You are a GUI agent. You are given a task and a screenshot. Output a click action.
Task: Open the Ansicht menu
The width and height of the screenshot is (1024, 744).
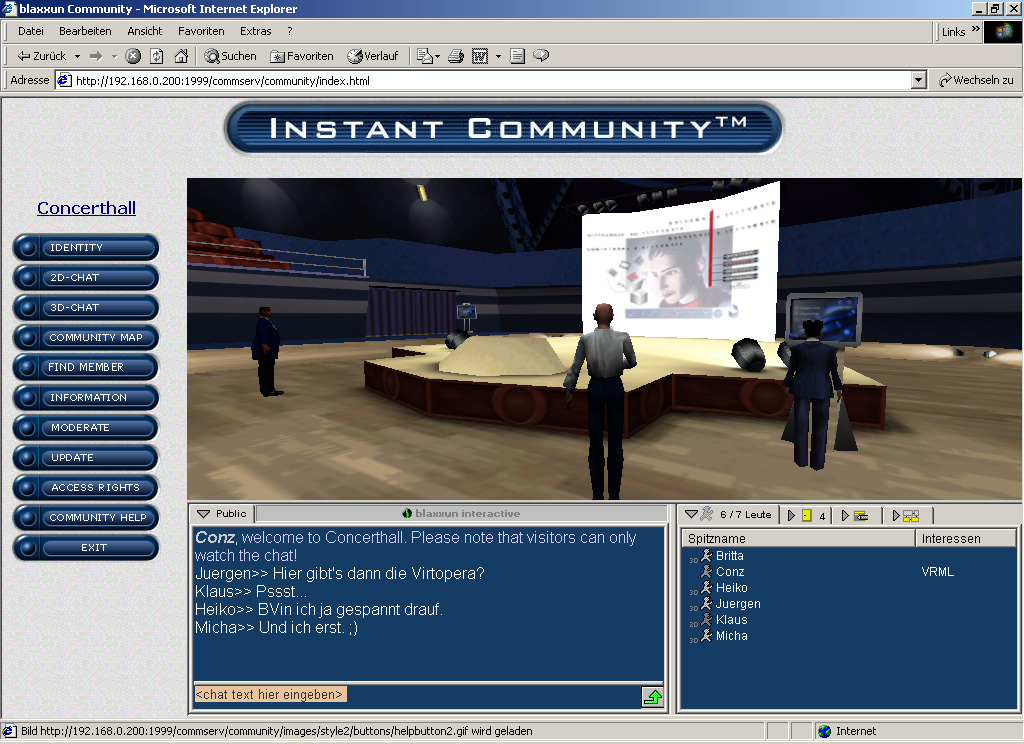click(144, 31)
